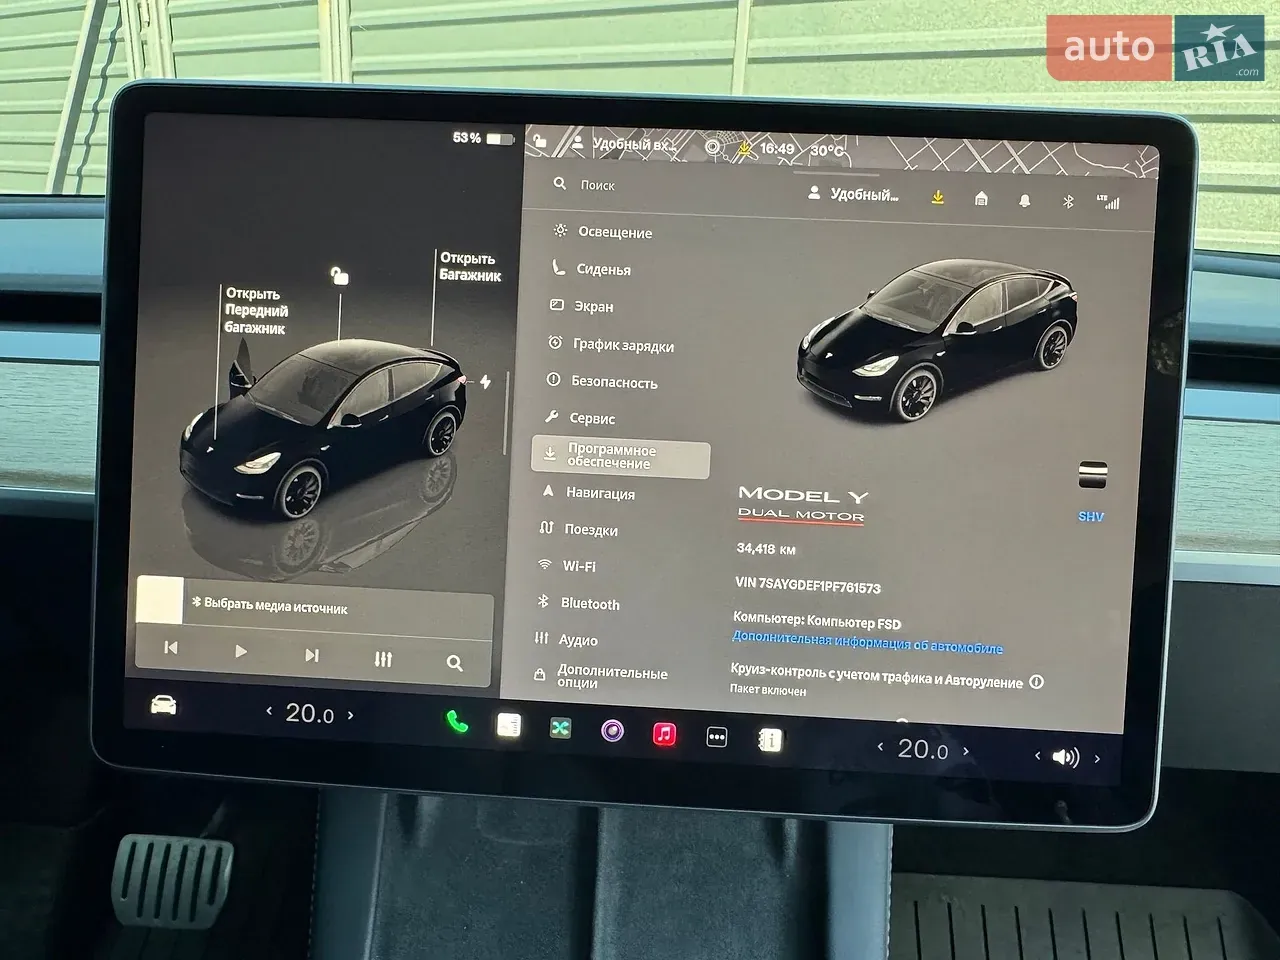Tap the lock icon on map top bar
Image resolution: width=1280 pixels, height=960 pixels.
point(540,142)
